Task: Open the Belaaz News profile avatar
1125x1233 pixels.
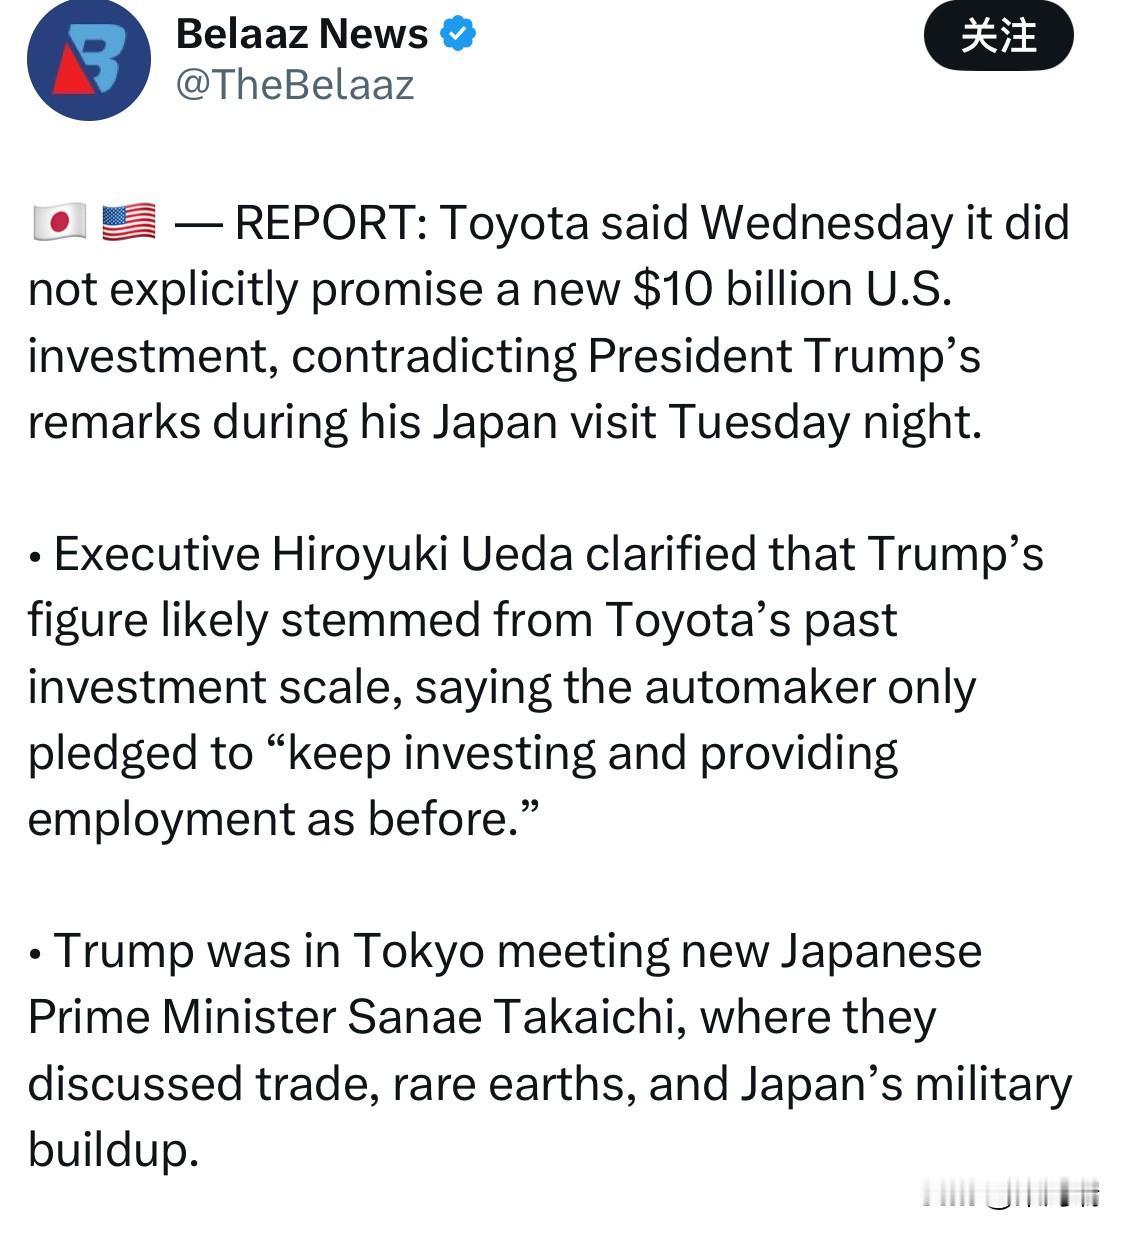Action: pos(89,60)
